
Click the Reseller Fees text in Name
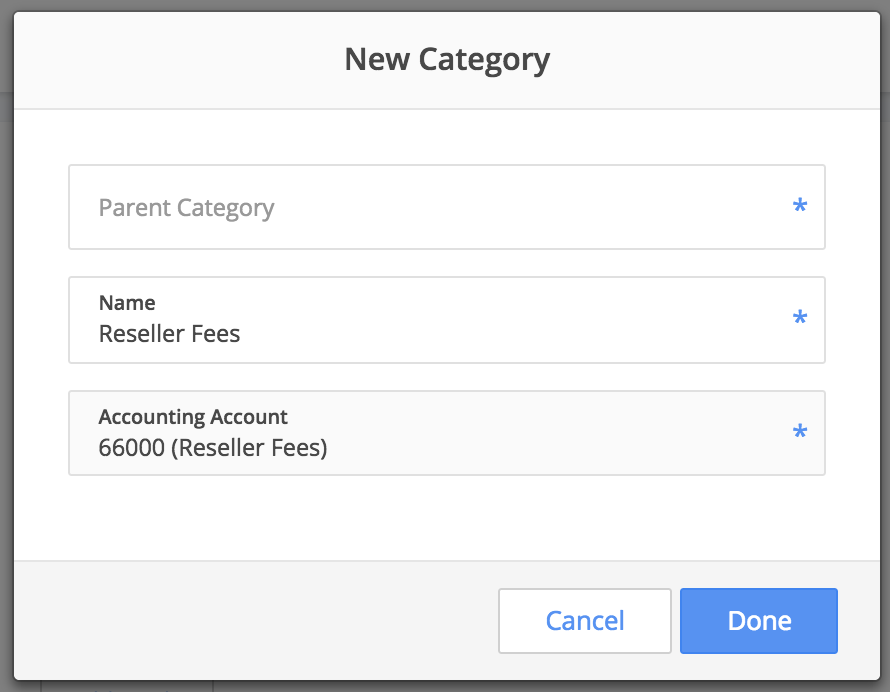(169, 334)
